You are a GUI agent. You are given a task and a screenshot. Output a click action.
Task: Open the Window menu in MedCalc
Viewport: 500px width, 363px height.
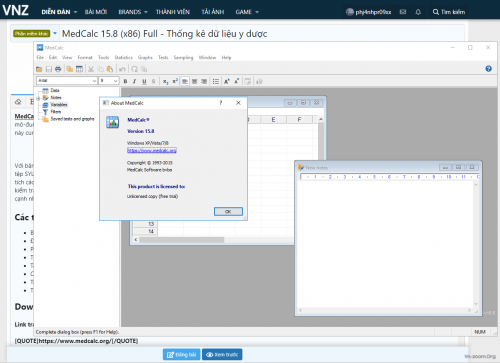(x=207, y=58)
